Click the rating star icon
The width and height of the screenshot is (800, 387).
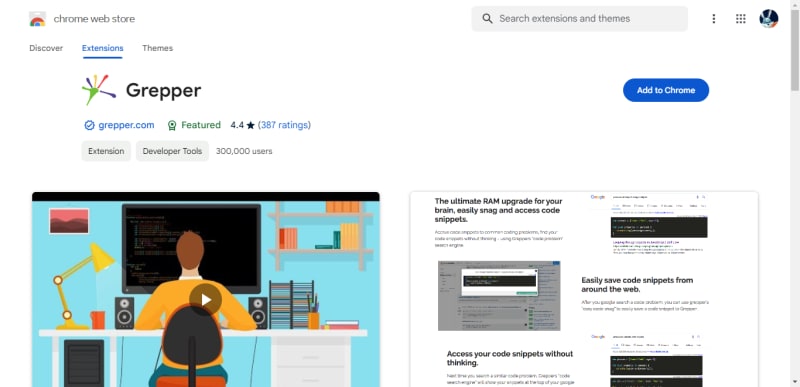250,125
